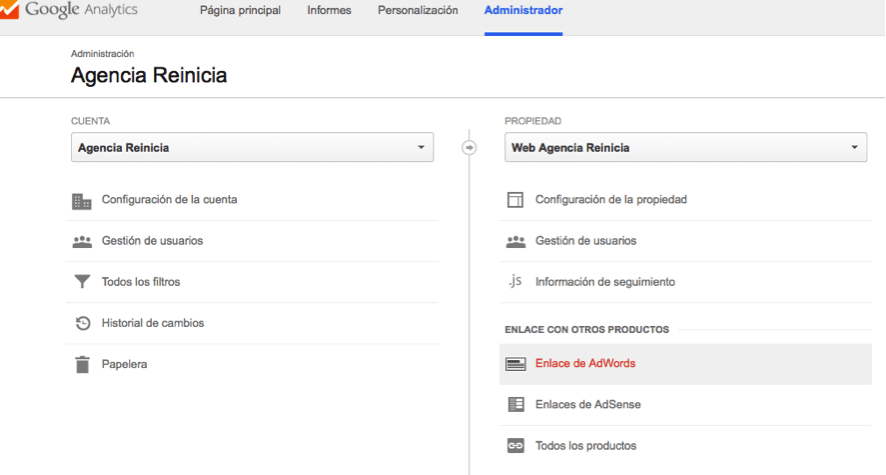This screenshot has width=886, height=475.
Task: Click the building icon for Configuración de la cuenta
Action: pos(82,201)
